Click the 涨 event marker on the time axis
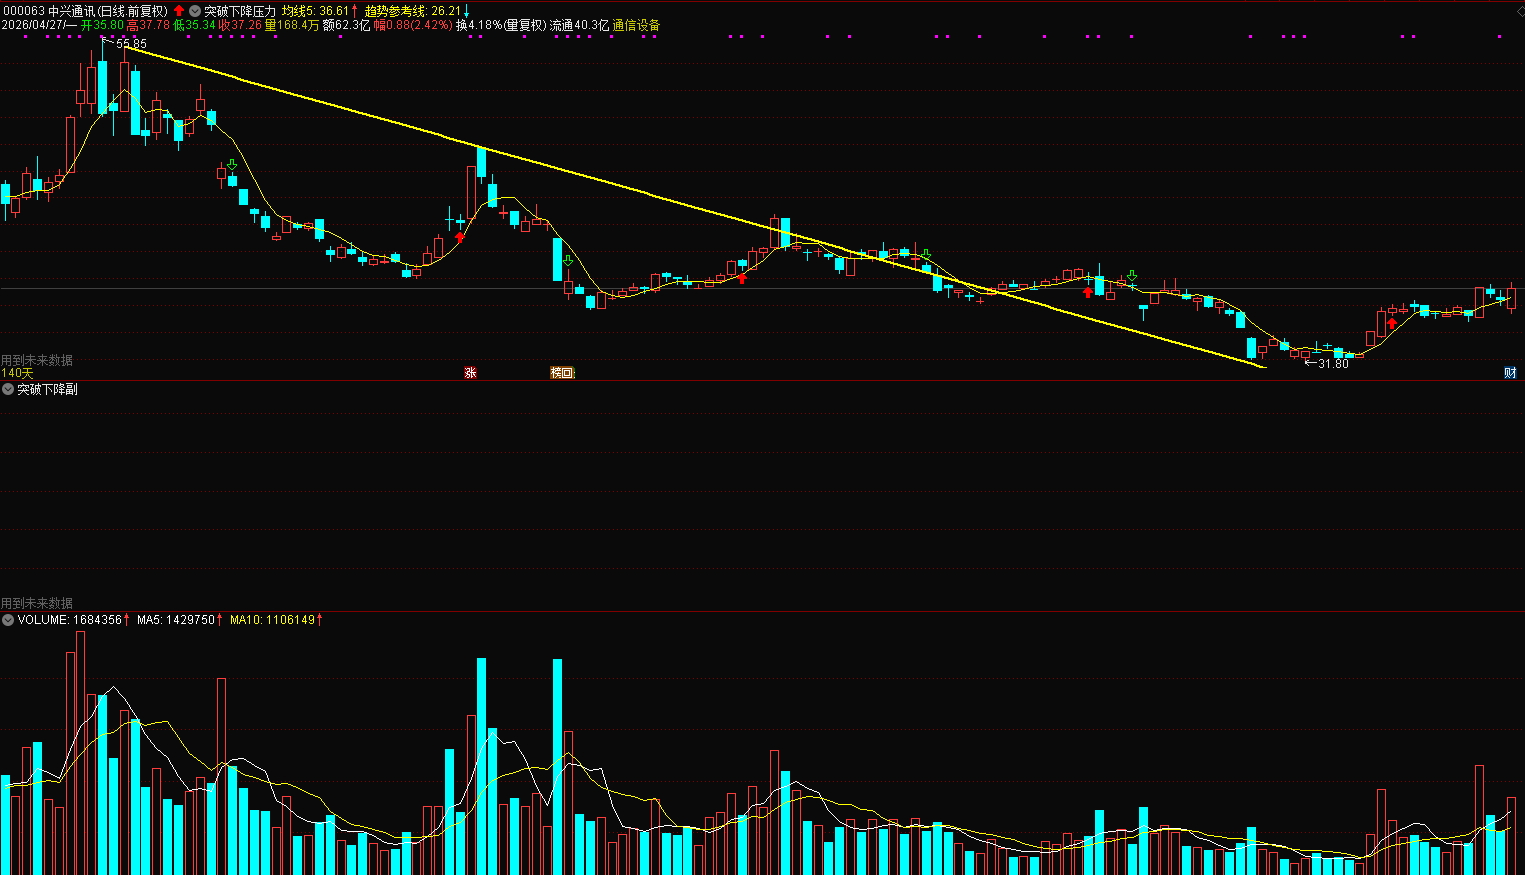 [x=470, y=373]
